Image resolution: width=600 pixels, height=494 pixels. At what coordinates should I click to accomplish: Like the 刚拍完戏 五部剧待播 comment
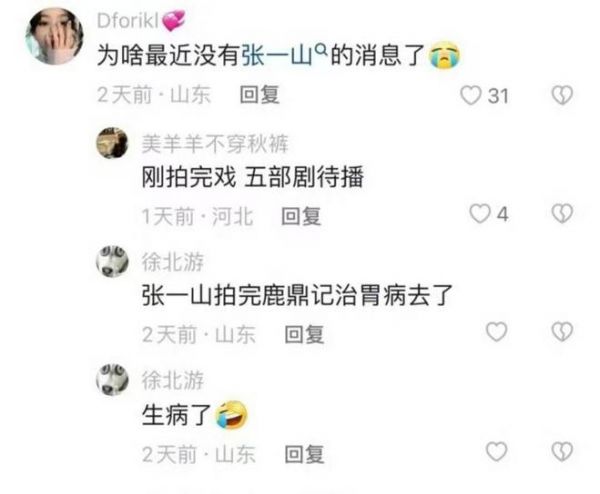click(480, 214)
